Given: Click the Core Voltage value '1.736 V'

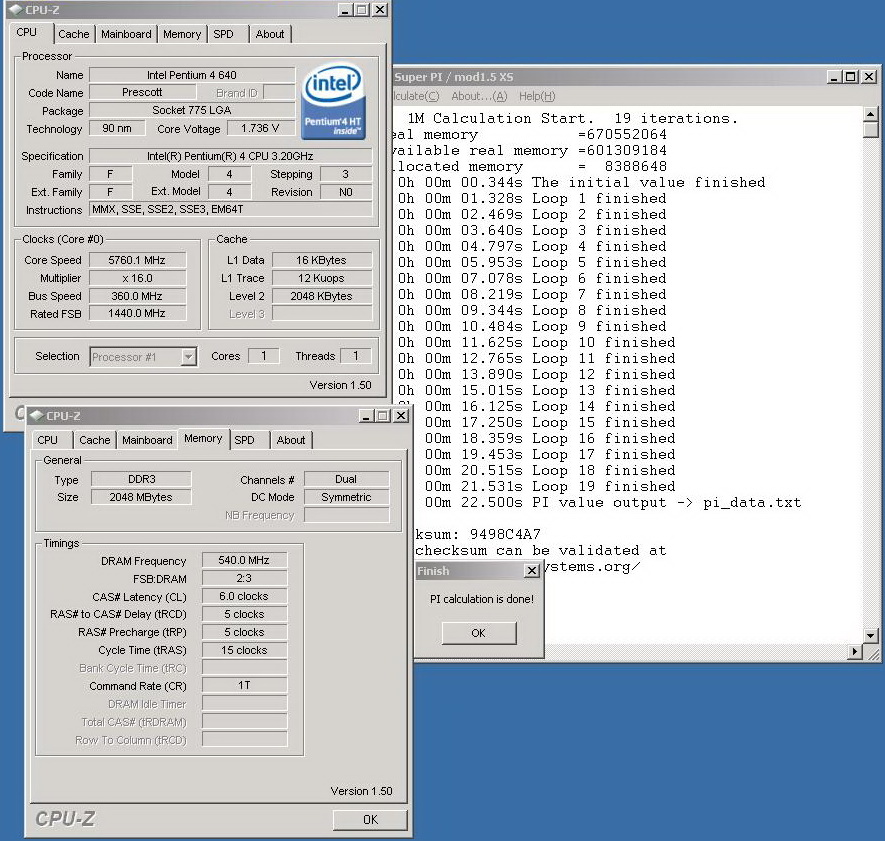Looking at the screenshot, I should 261,128.
